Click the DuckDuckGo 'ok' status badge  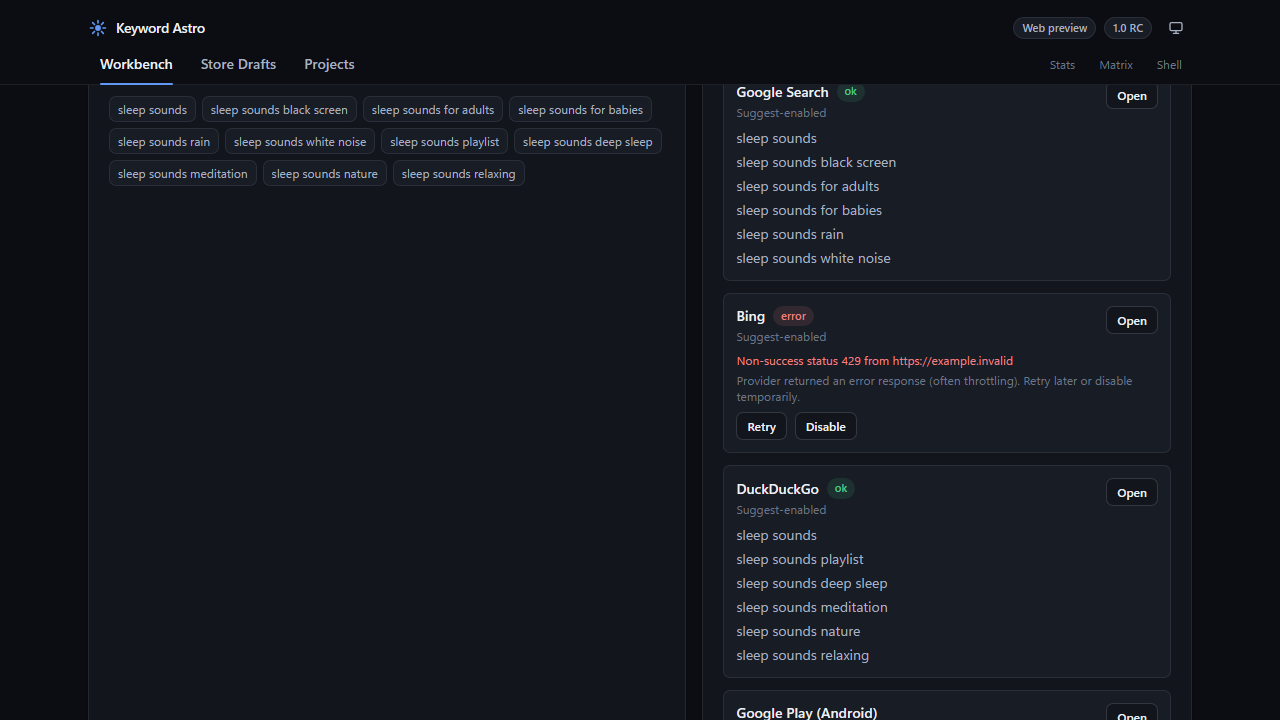(x=841, y=489)
